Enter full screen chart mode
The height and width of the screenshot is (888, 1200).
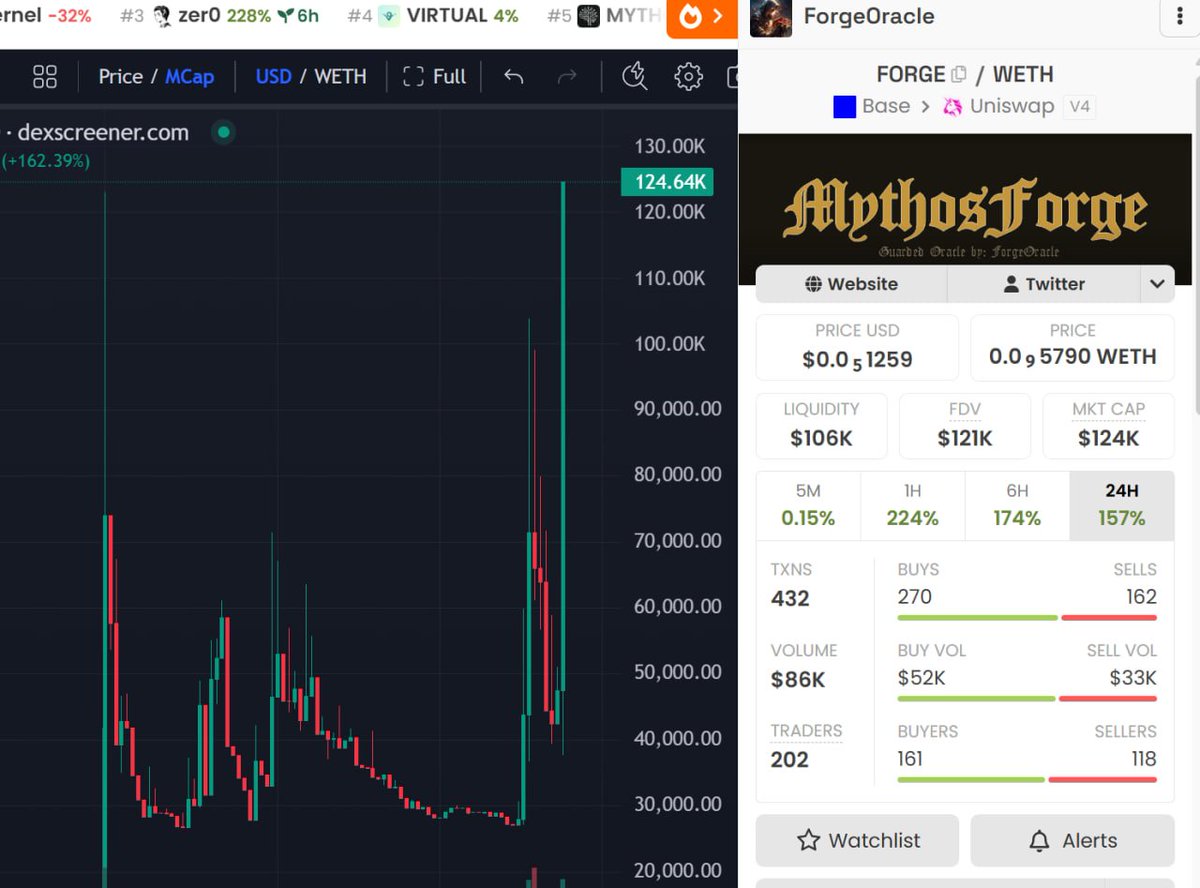pos(435,76)
